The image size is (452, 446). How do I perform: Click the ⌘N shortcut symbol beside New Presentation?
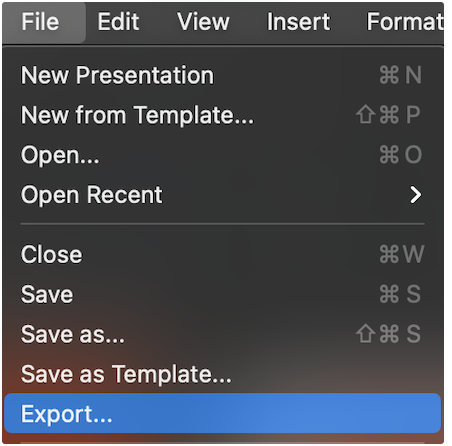[x=401, y=75]
